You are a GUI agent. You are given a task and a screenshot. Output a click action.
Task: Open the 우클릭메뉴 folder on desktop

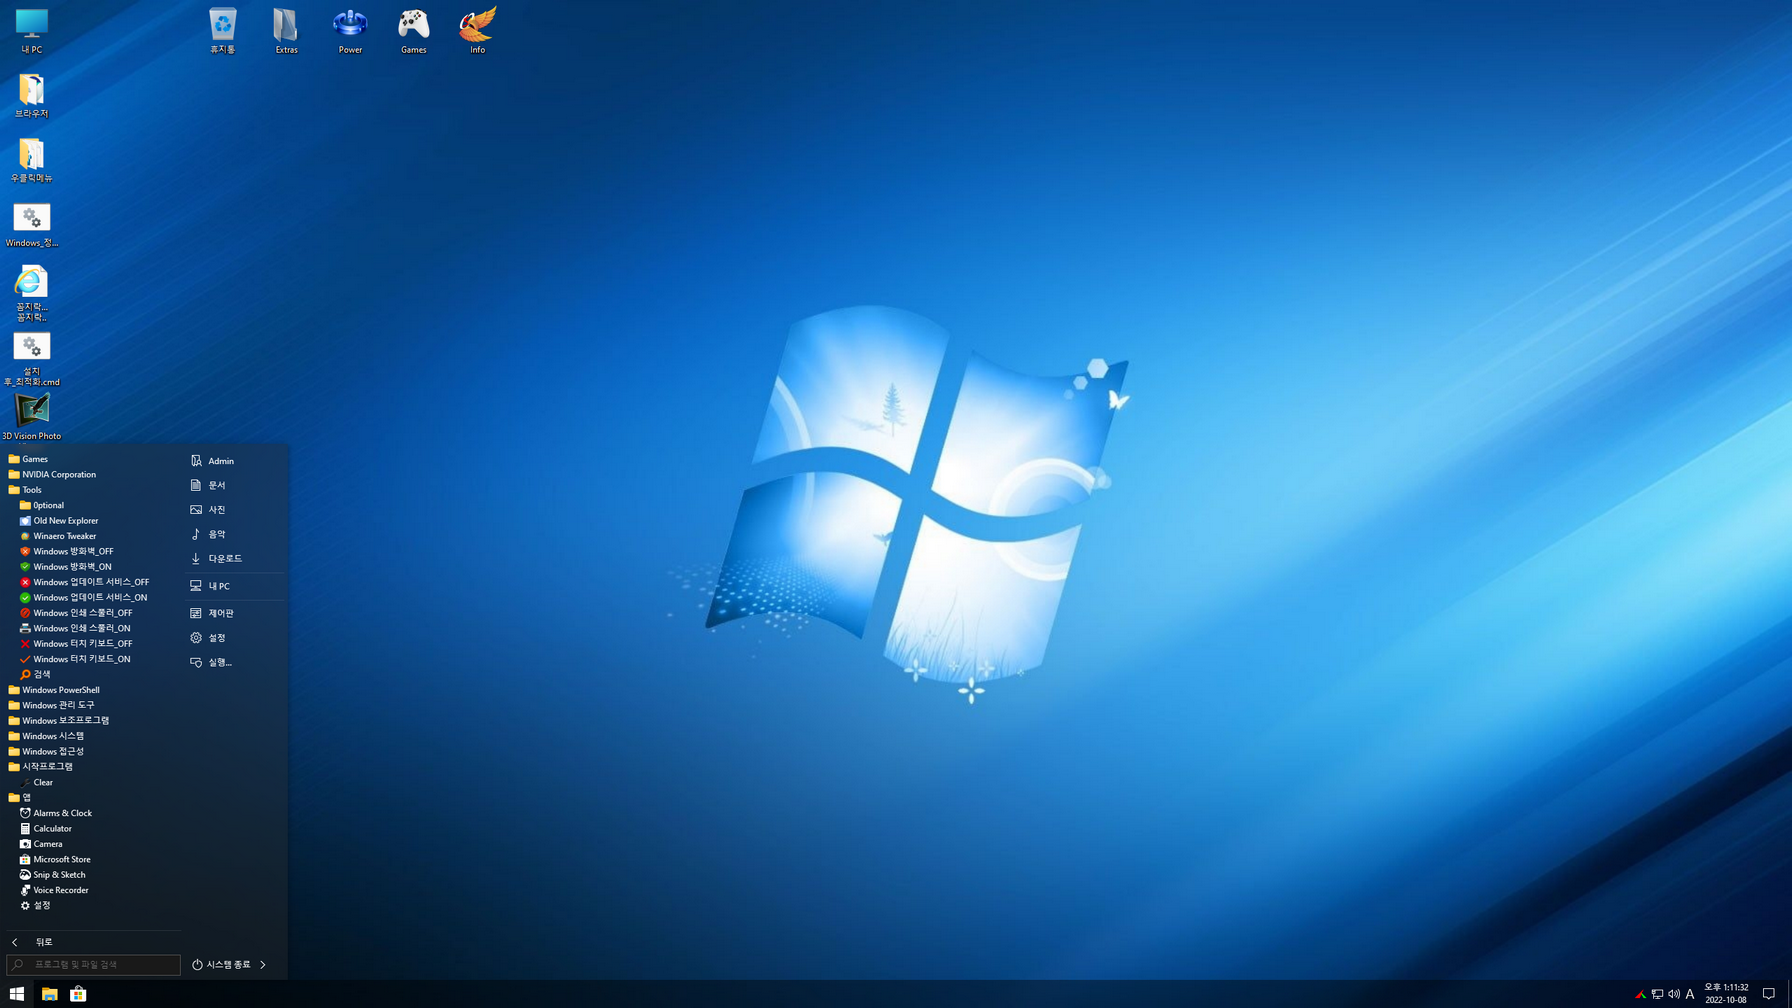point(31,160)
